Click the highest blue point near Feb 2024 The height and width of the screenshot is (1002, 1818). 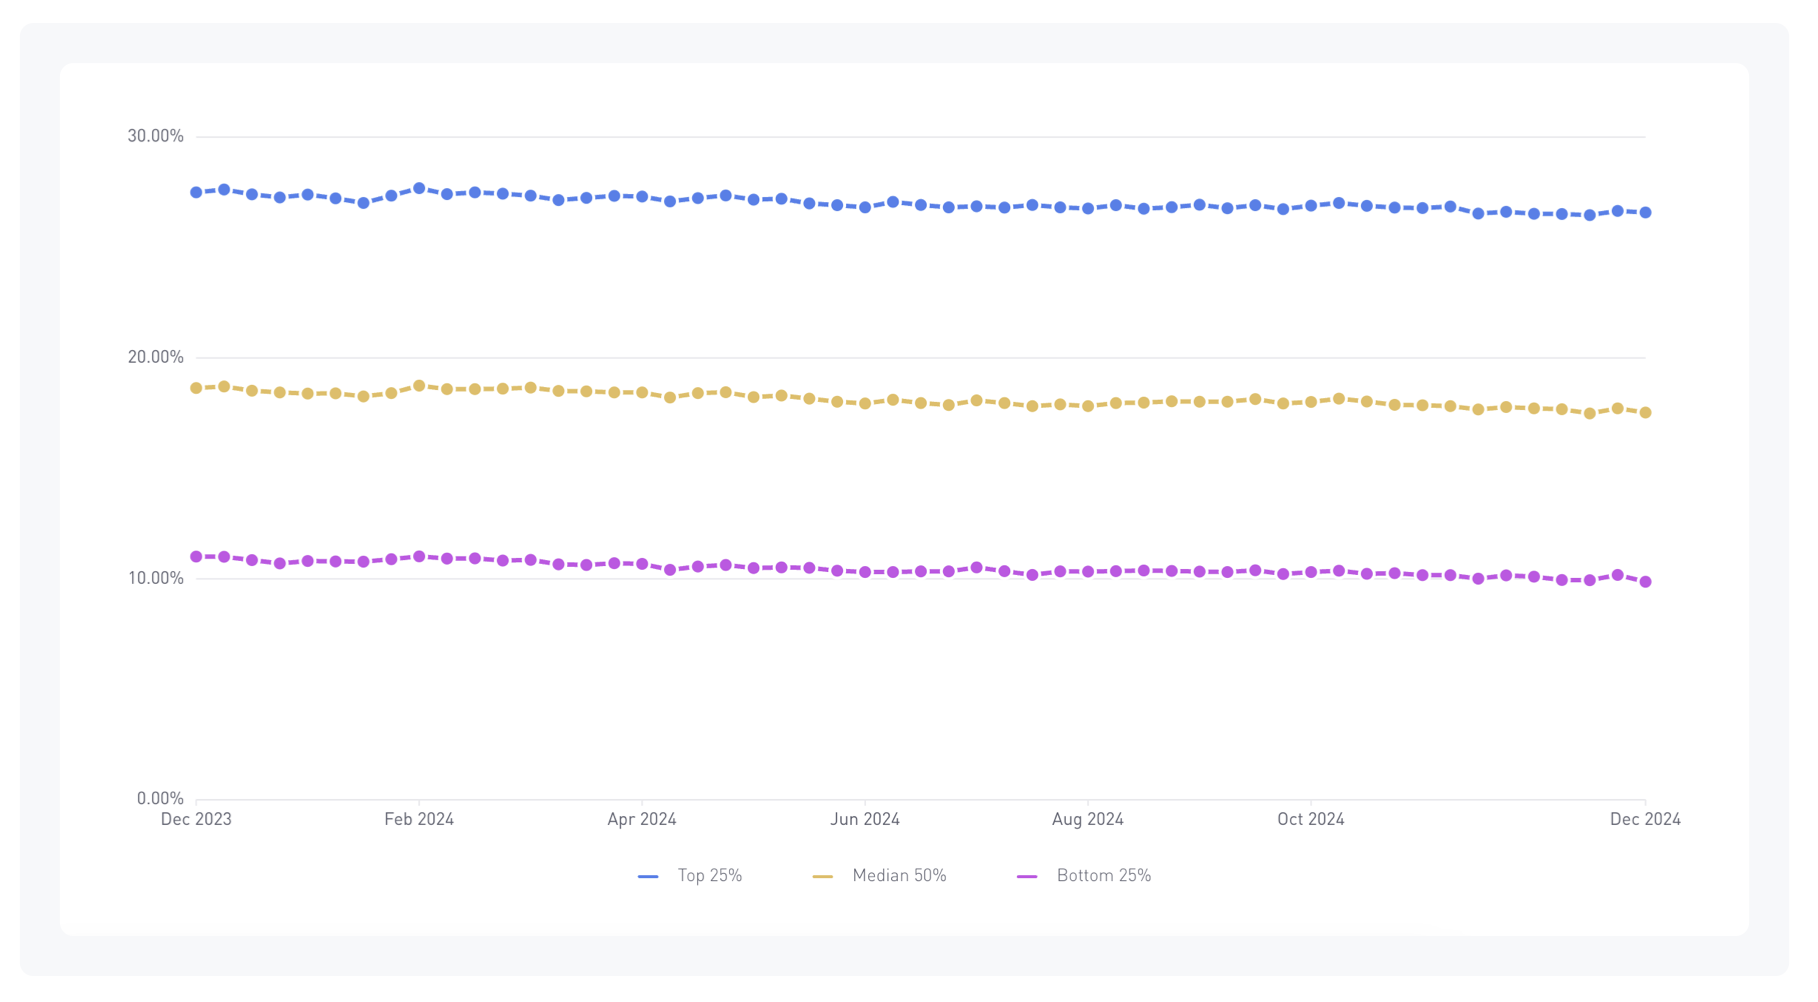(x=419, y=187)
